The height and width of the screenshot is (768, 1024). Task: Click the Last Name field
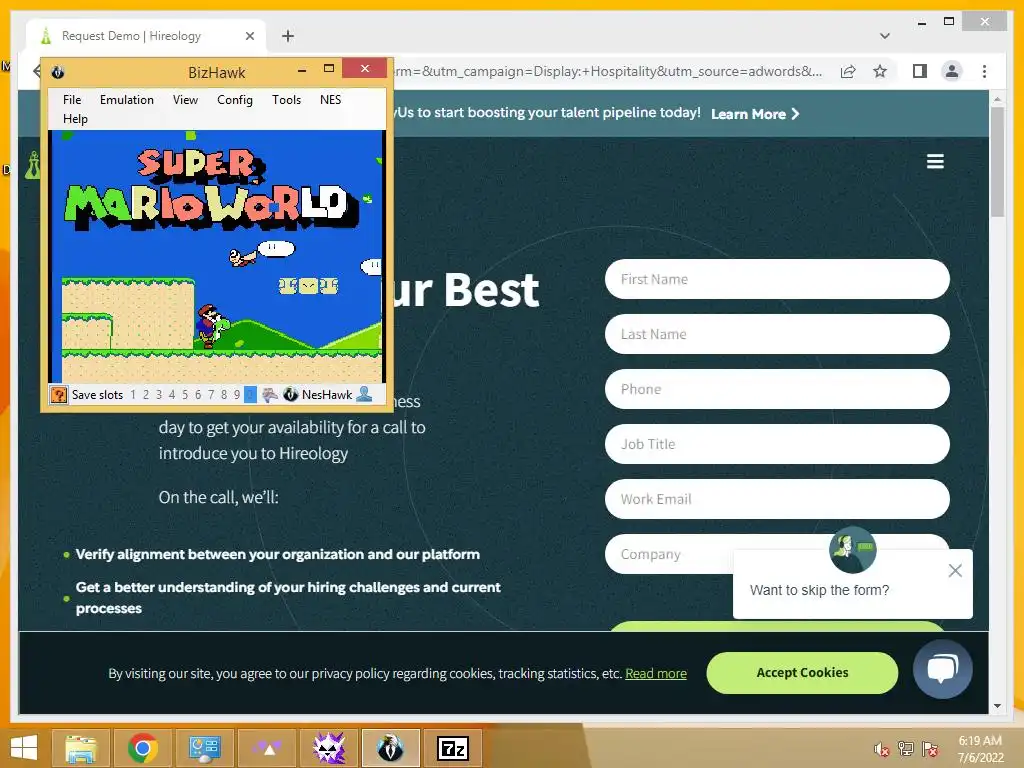[x=777, y=334]
